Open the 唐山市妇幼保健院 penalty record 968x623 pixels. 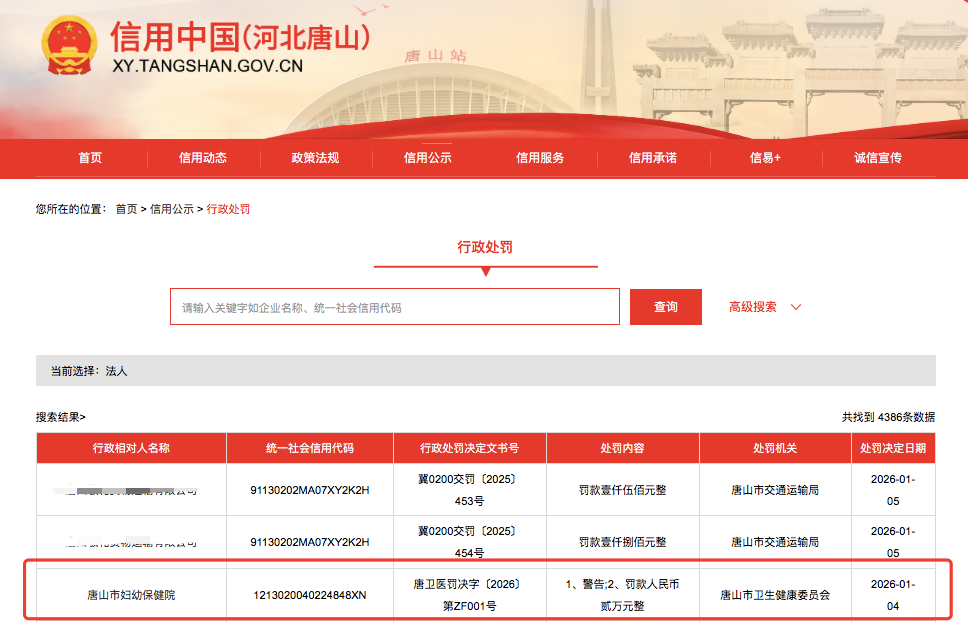pyautogui.click(x=131, y=595)
